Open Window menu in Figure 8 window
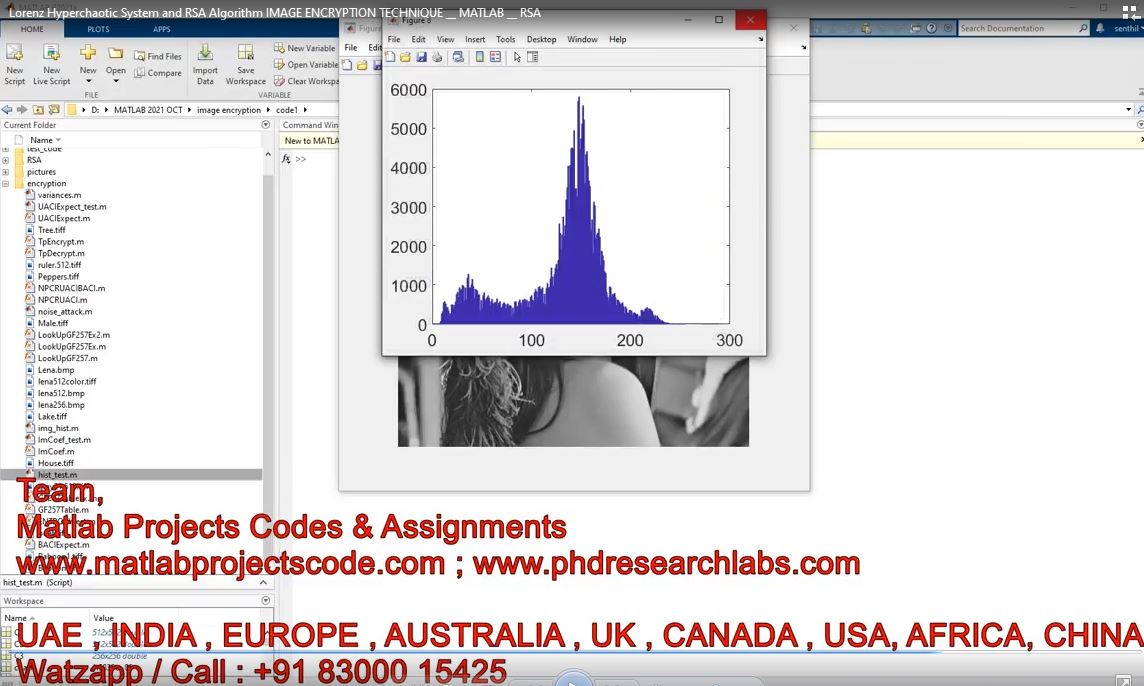1144x686 pixels. point(582,39)
